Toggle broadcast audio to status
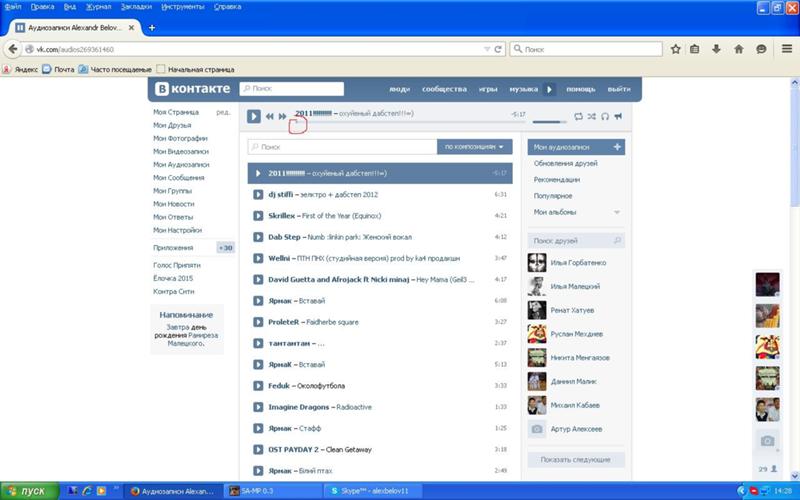Image resolution: width=800 pixels, height=500 pixels. tap(618, 116)
